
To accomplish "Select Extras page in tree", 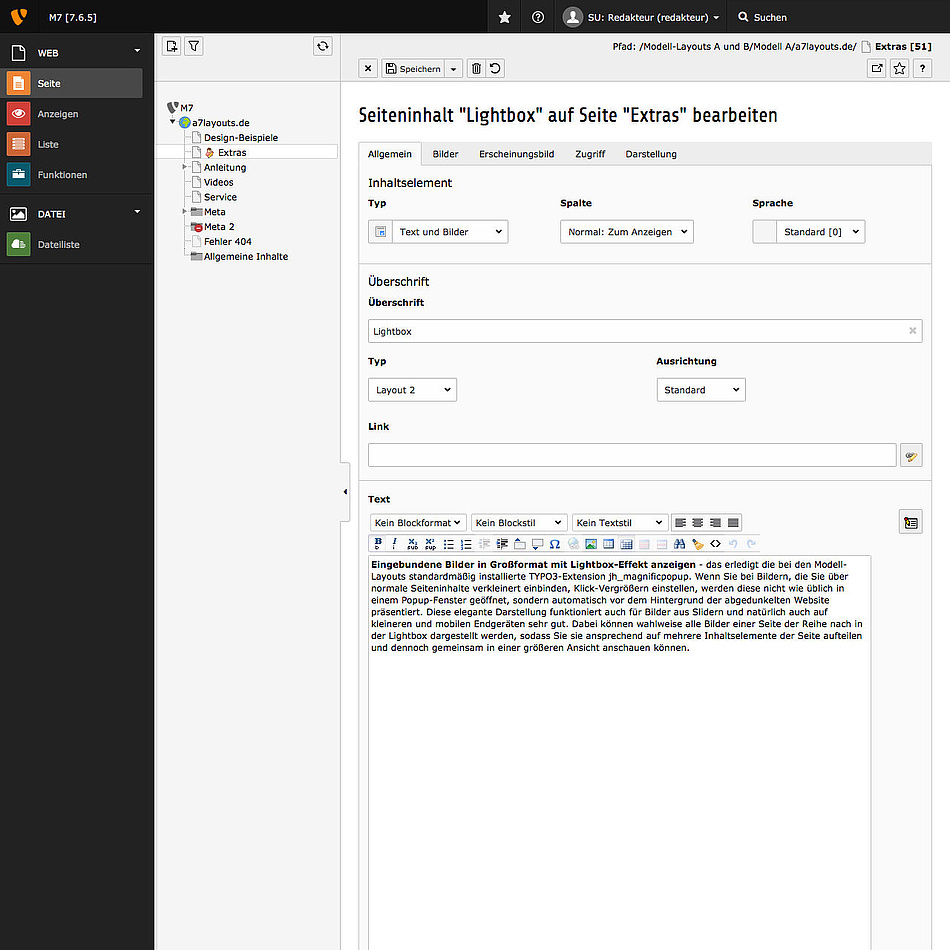I will click(231, 153).
